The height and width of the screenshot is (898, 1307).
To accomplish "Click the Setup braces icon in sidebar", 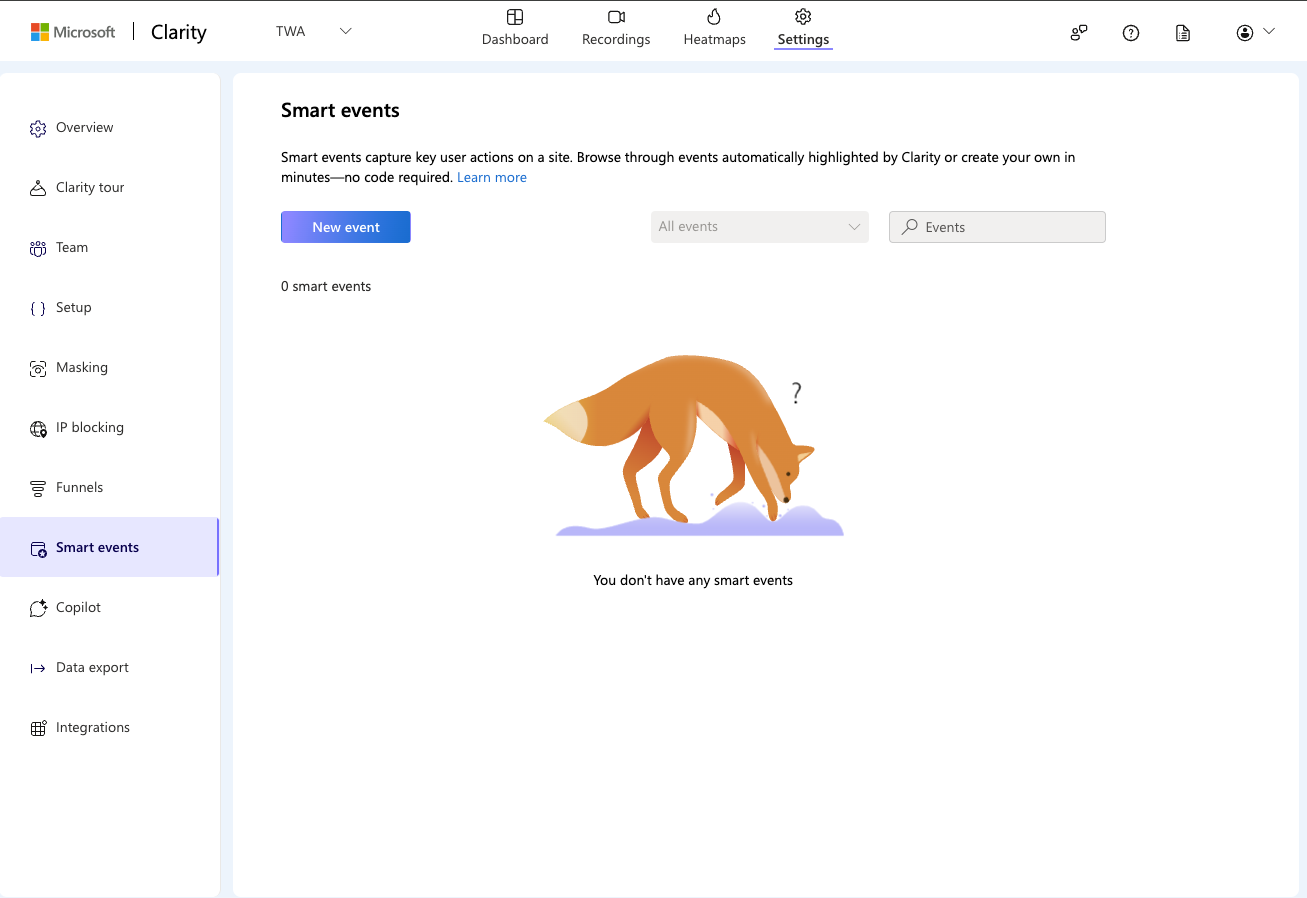I will tap(38, 308).
